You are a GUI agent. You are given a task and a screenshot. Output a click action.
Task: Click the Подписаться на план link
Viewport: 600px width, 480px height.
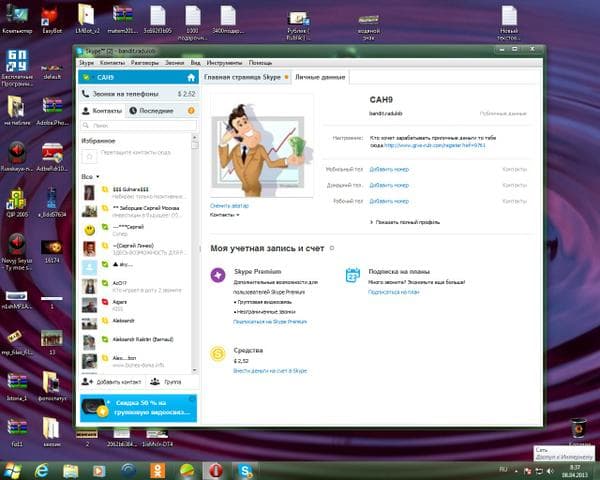tap(394, 292)
